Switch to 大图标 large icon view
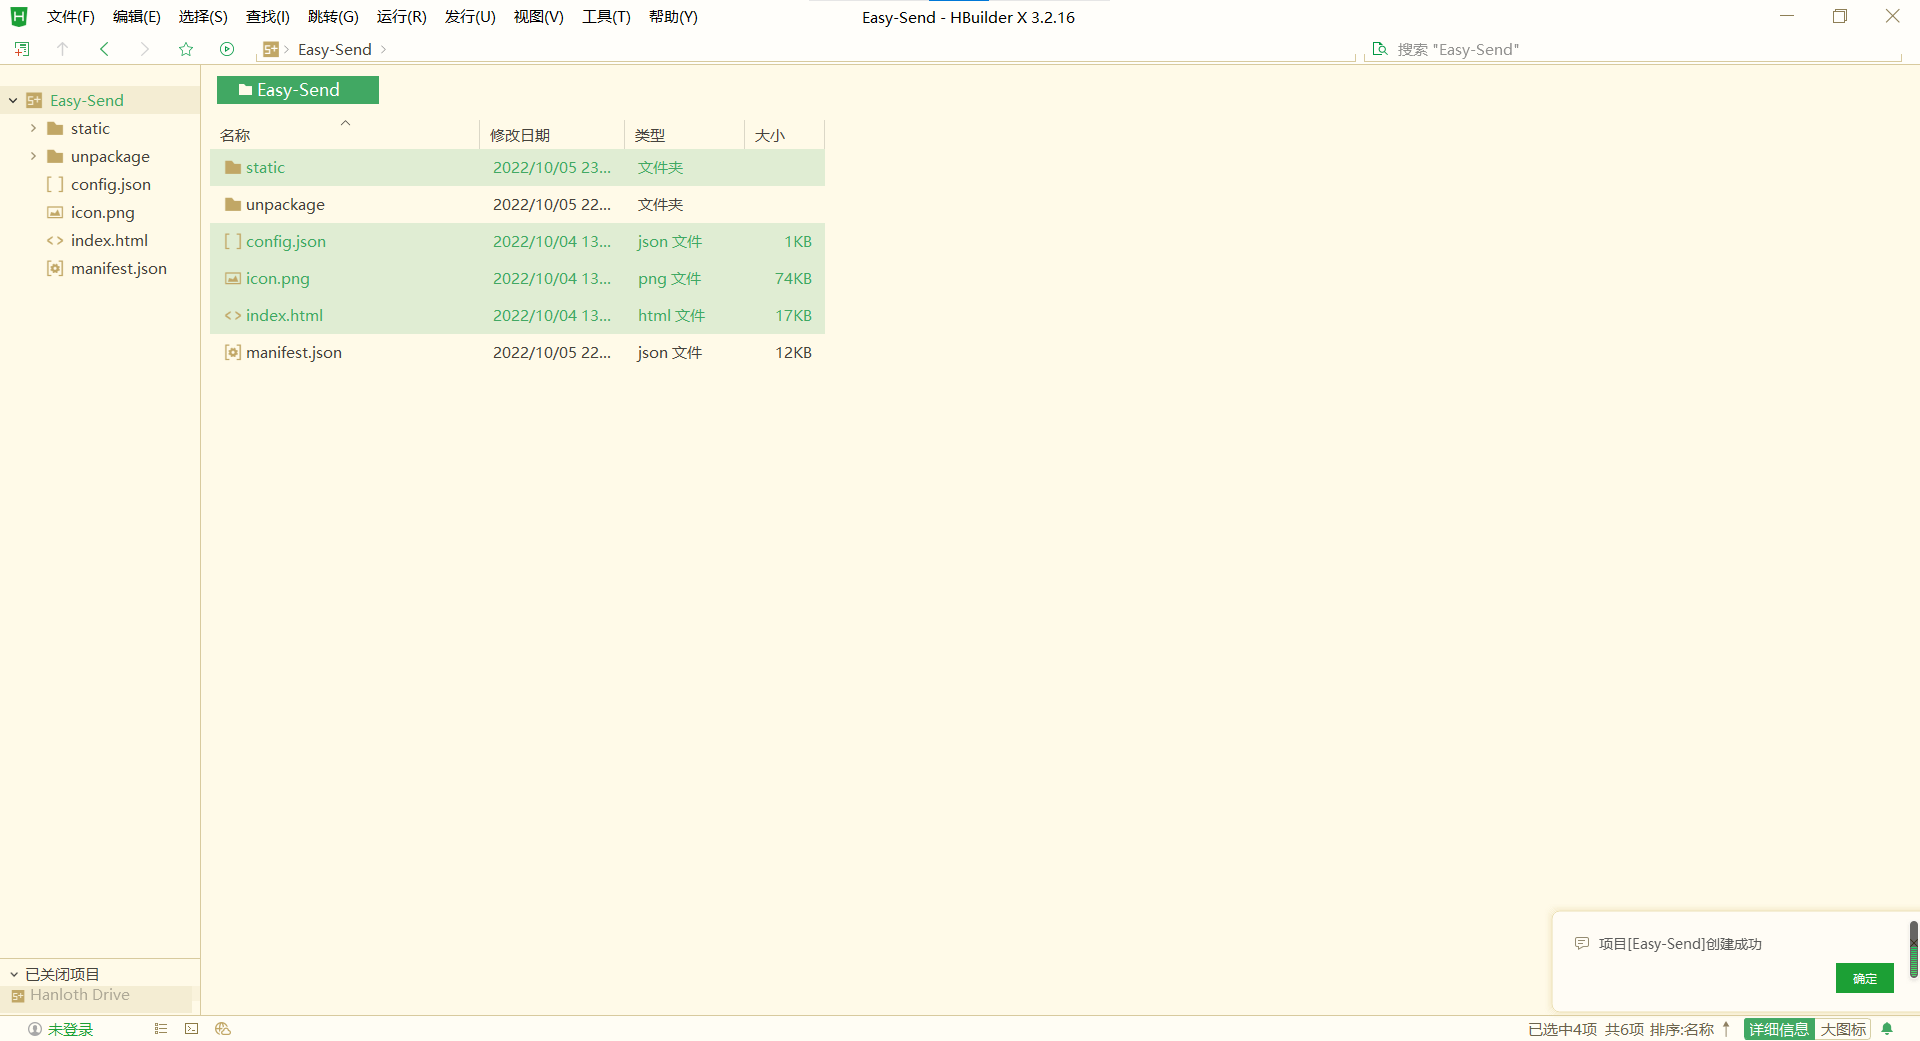The image size is (1920, 1041). pos(1843,1029)
